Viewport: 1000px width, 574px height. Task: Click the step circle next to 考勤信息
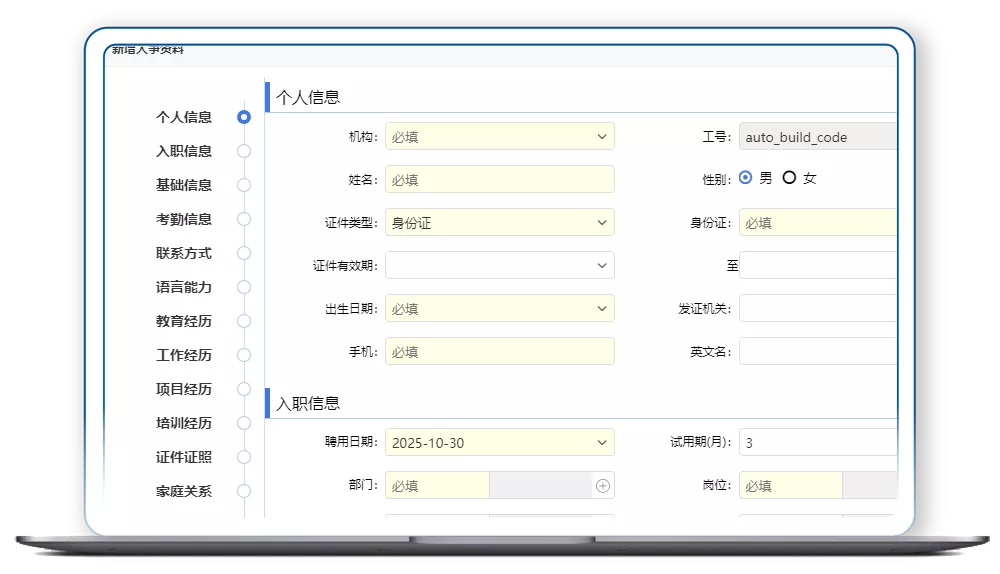(x=244, y=219)
